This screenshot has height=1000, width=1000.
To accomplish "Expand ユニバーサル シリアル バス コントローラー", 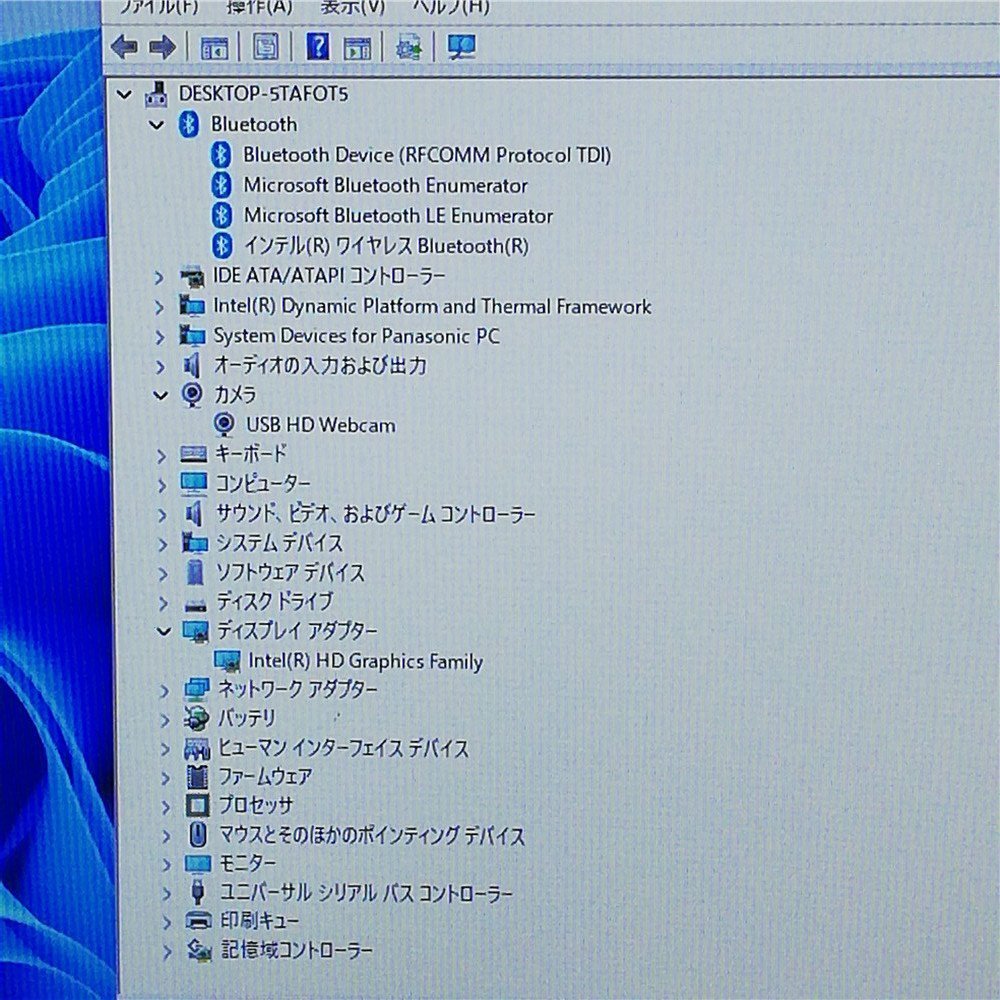I will pos(167,894).
